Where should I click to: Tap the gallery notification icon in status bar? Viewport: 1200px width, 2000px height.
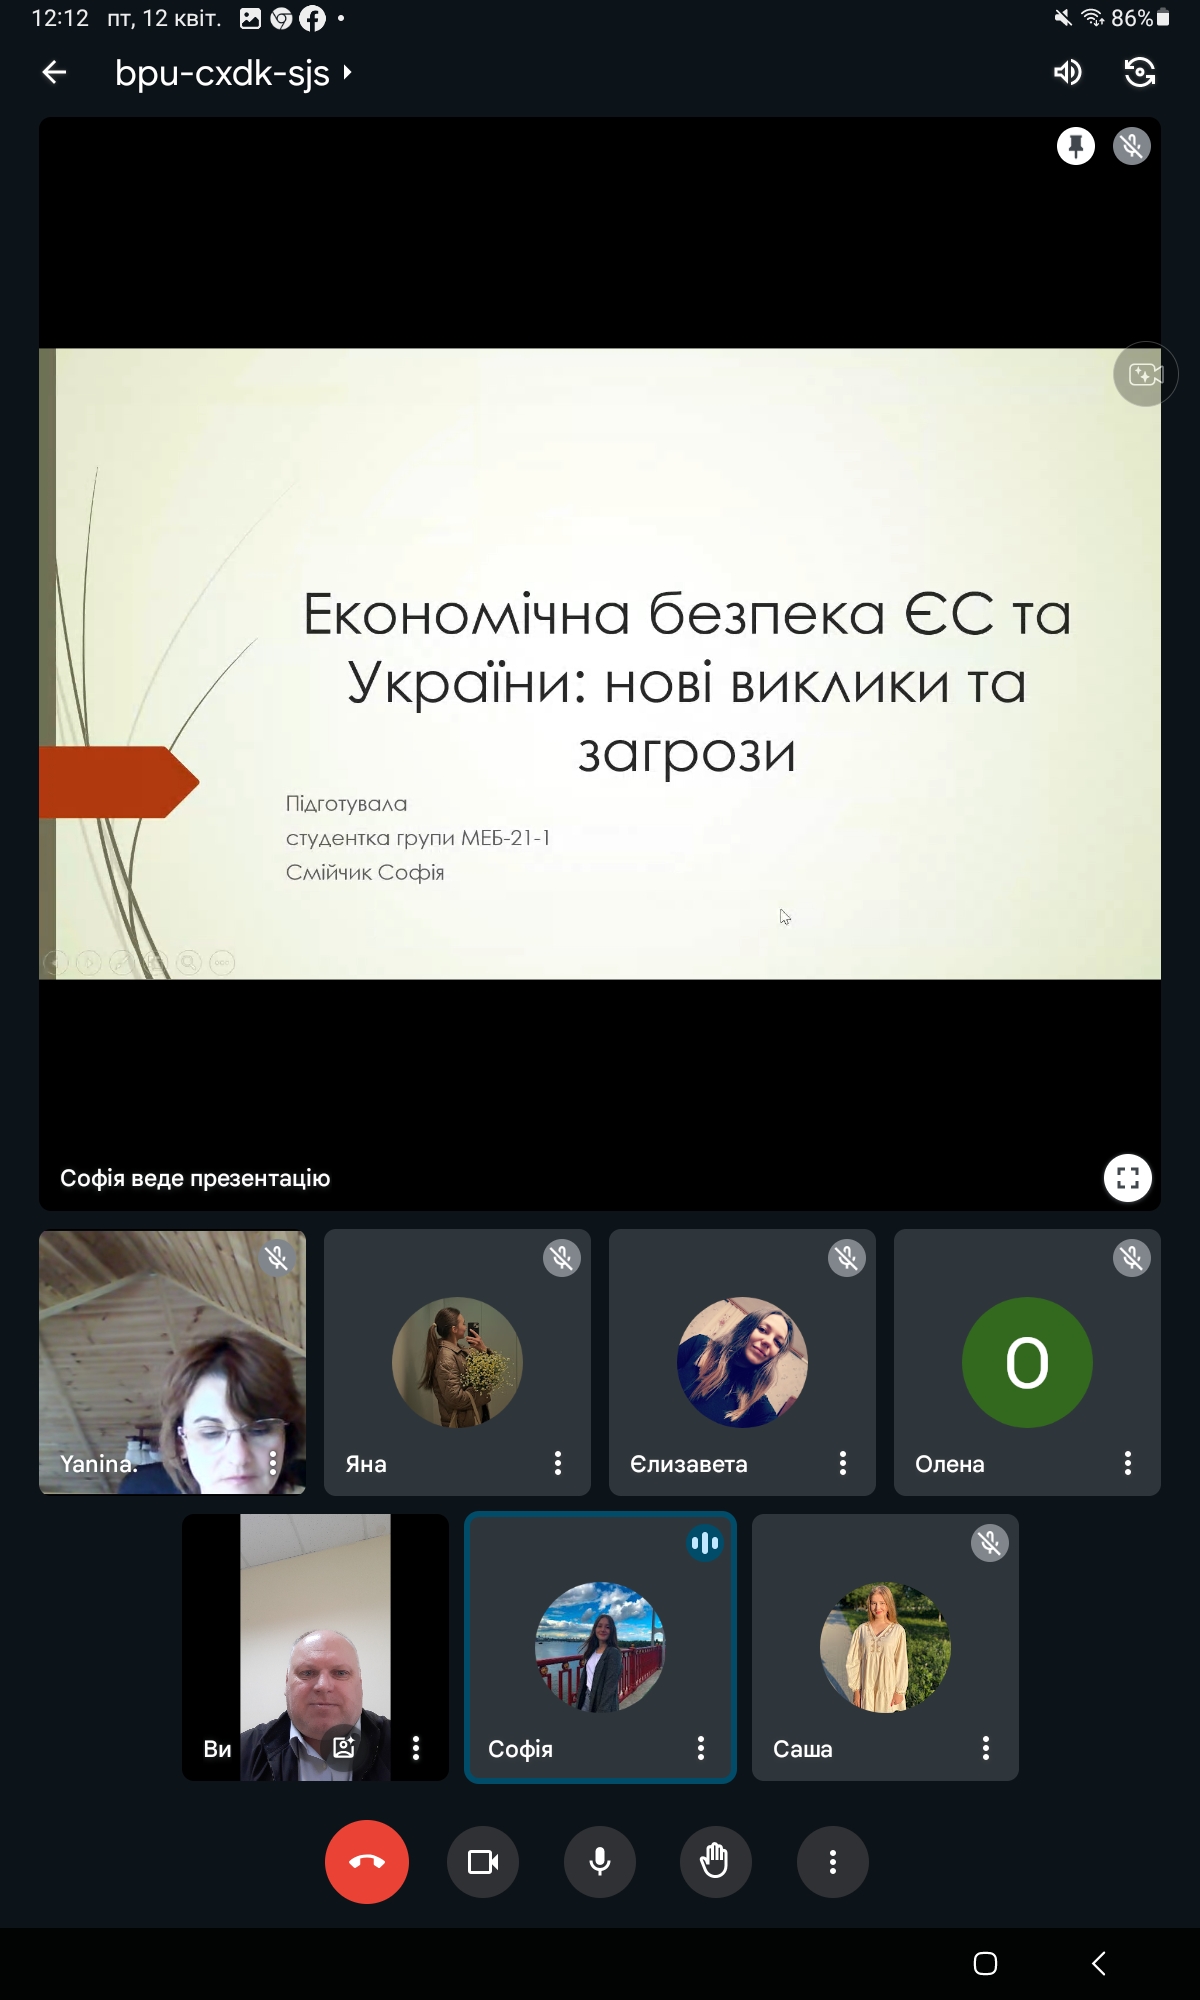250,18
